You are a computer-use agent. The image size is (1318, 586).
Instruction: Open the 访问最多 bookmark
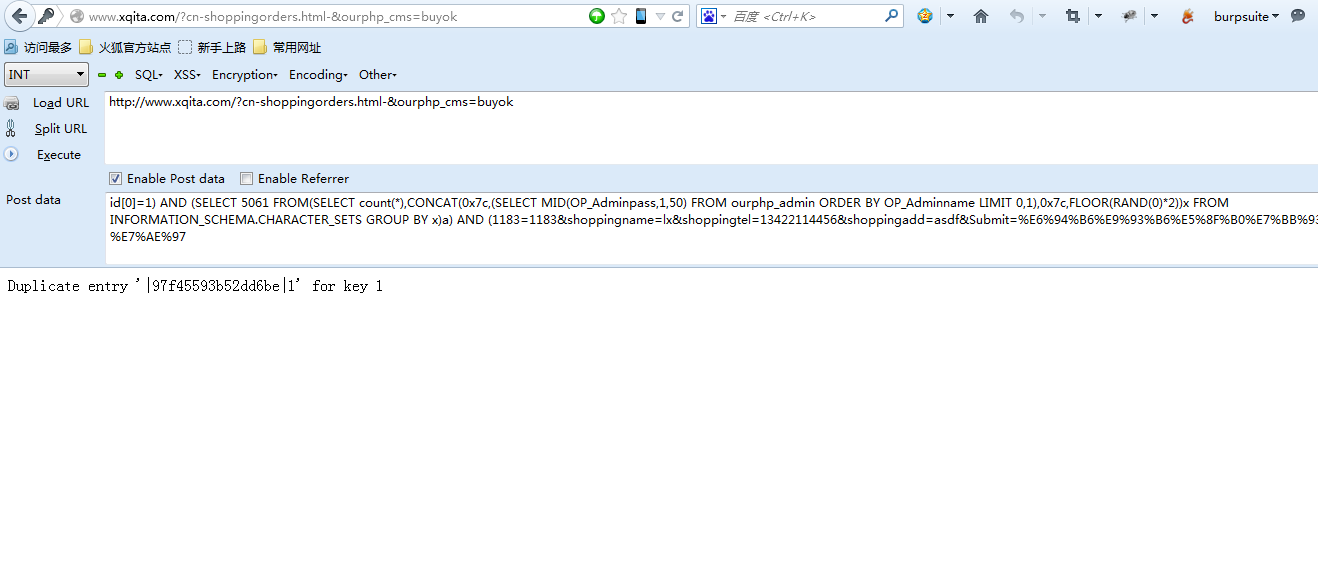point(38,47)
